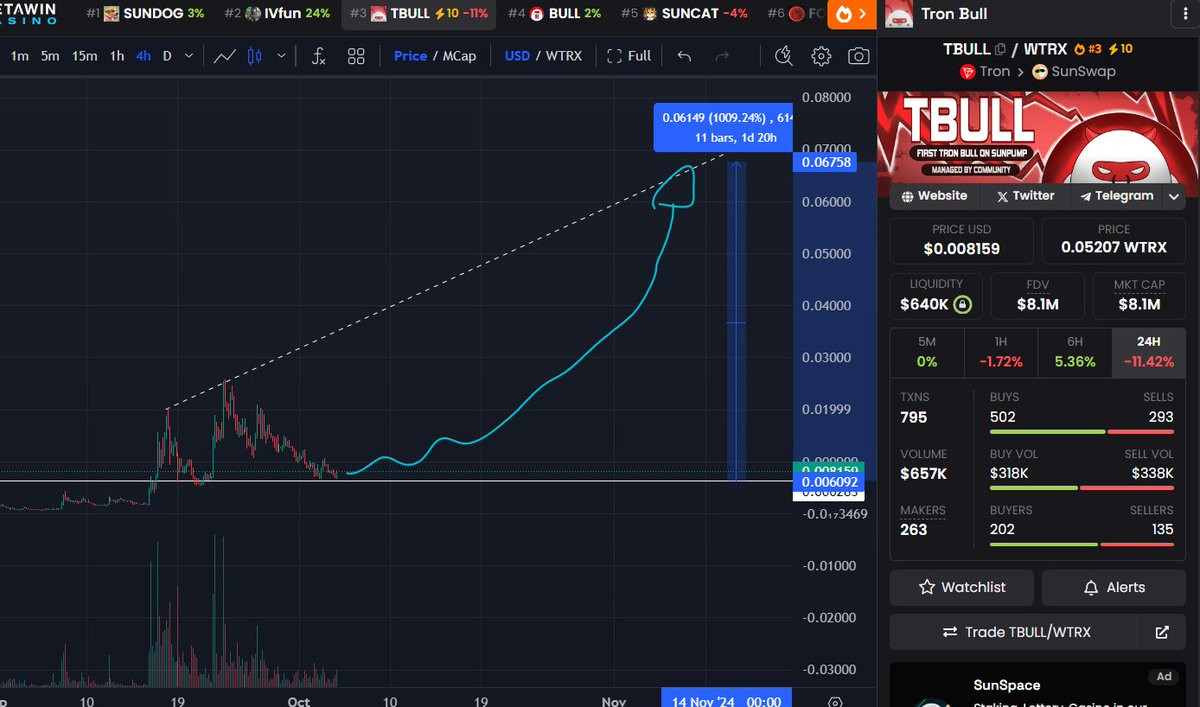Select the active 4h timeframe
This screenshot has width=1200, height=707.
143,56
